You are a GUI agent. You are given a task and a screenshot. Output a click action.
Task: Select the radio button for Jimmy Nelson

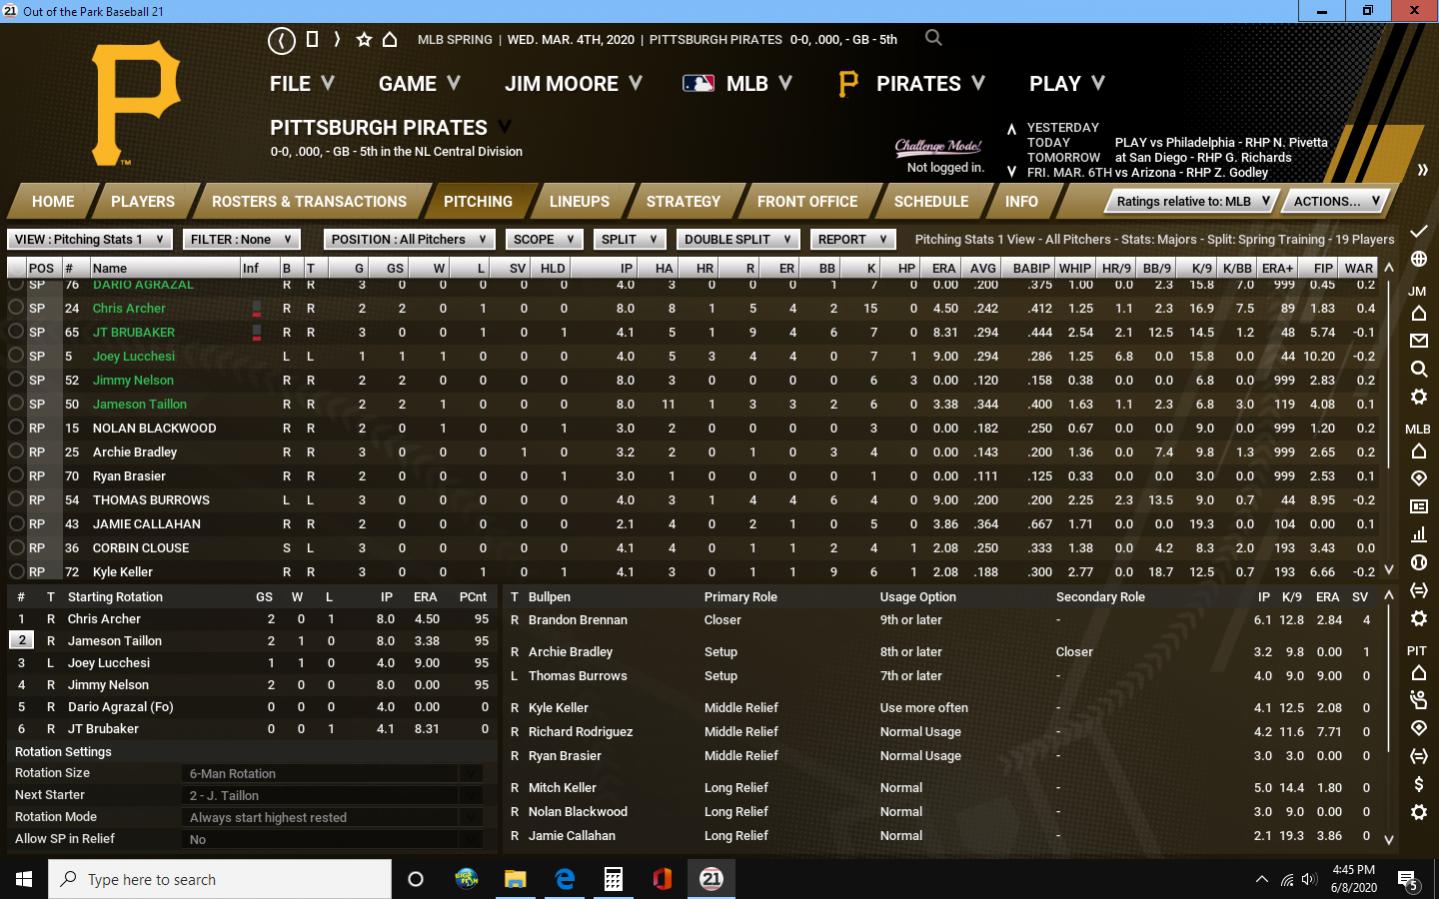coord(16,380)
